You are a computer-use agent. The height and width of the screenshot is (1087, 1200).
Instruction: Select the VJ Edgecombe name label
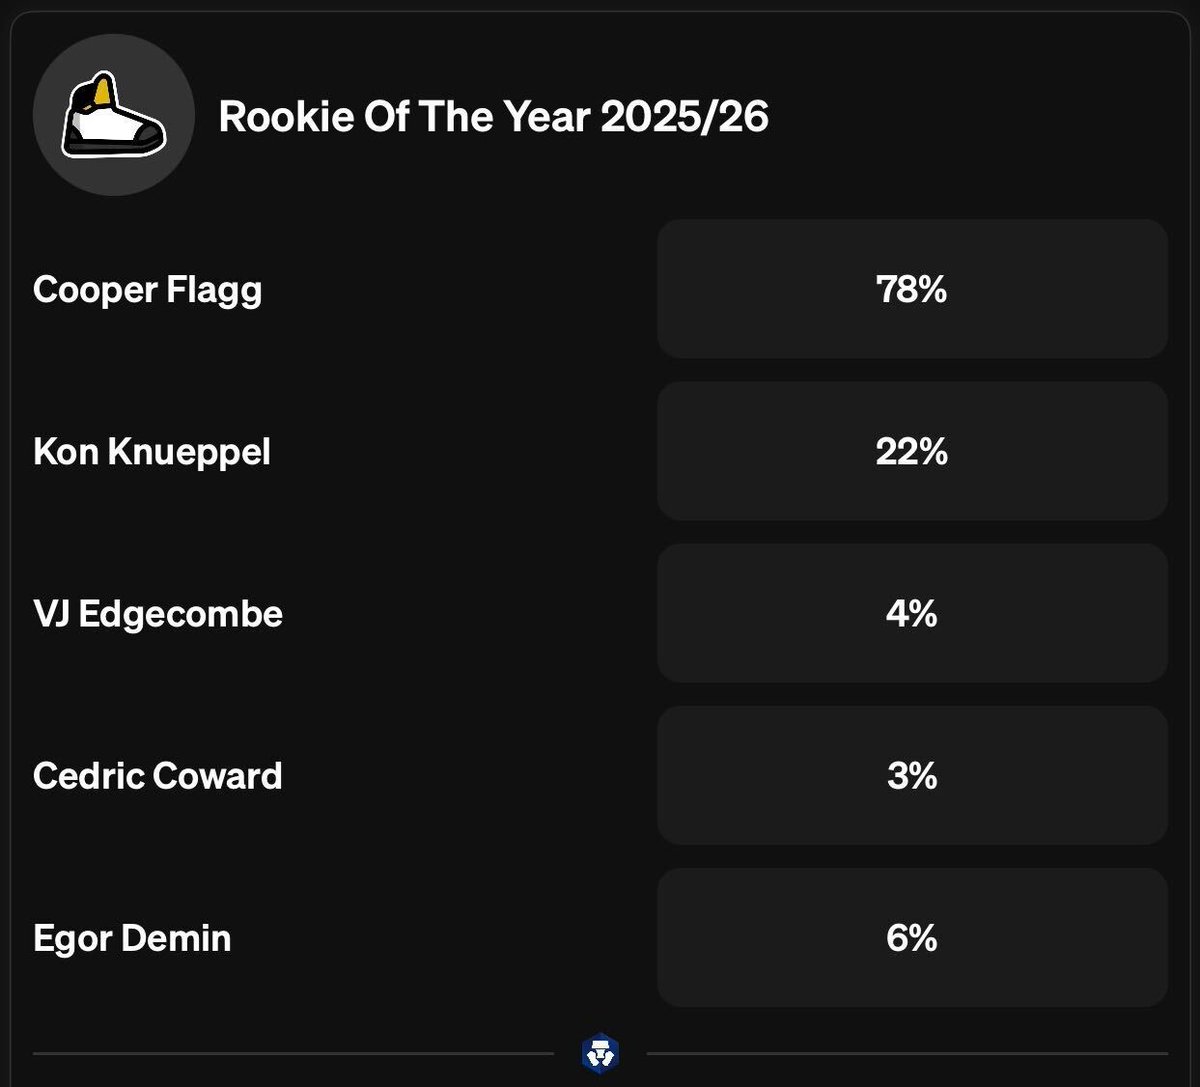click(157, 614)
